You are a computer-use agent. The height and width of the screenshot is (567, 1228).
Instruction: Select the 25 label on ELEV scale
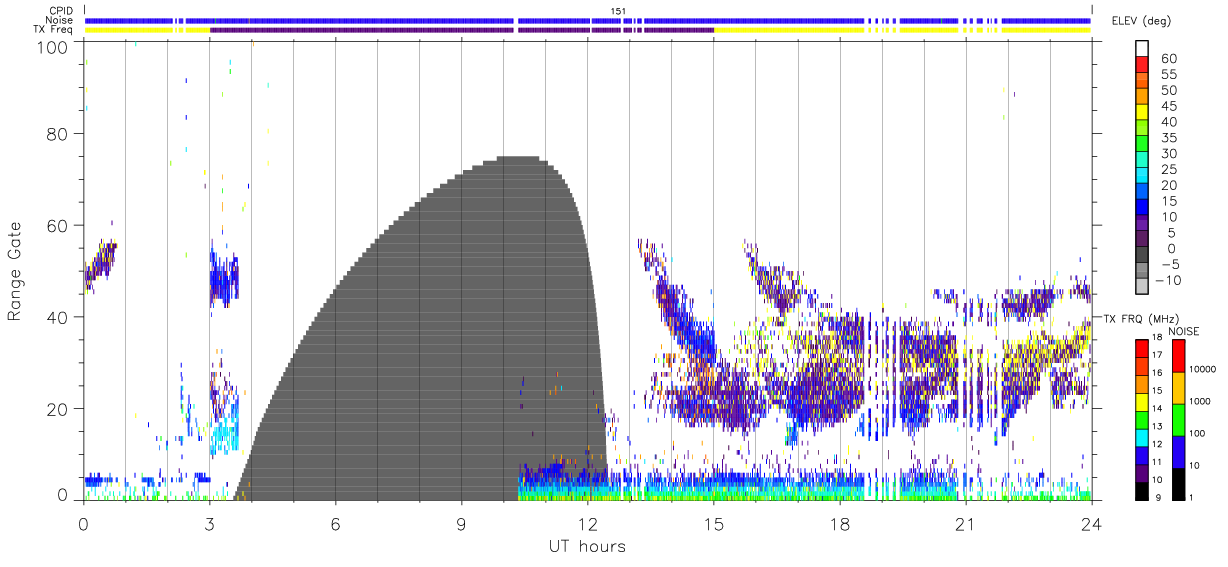1168,170
